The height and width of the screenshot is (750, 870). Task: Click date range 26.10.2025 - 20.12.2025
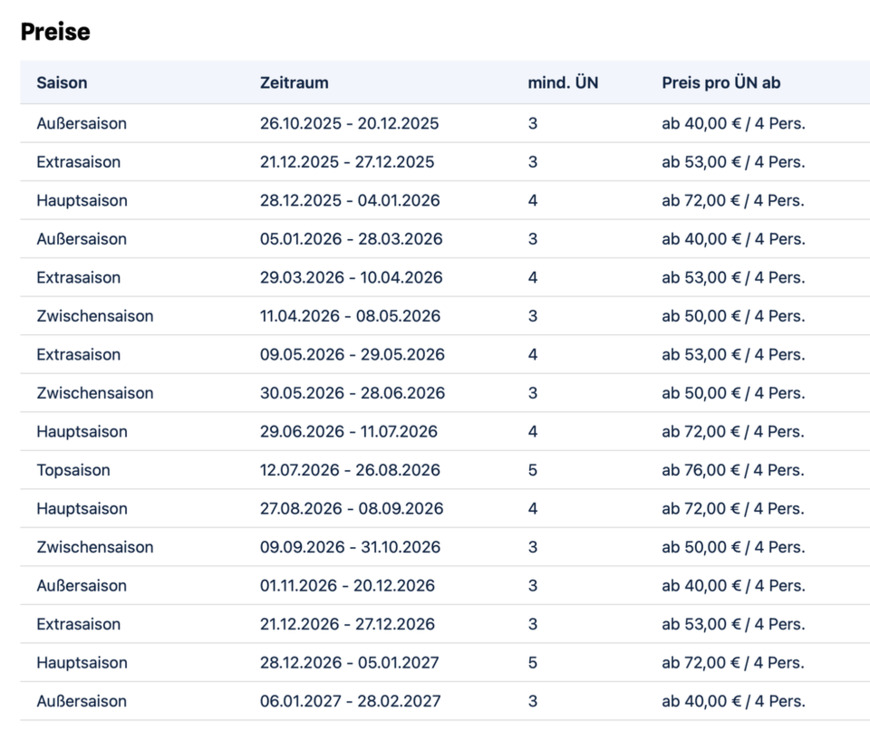(x=349, y=124)
